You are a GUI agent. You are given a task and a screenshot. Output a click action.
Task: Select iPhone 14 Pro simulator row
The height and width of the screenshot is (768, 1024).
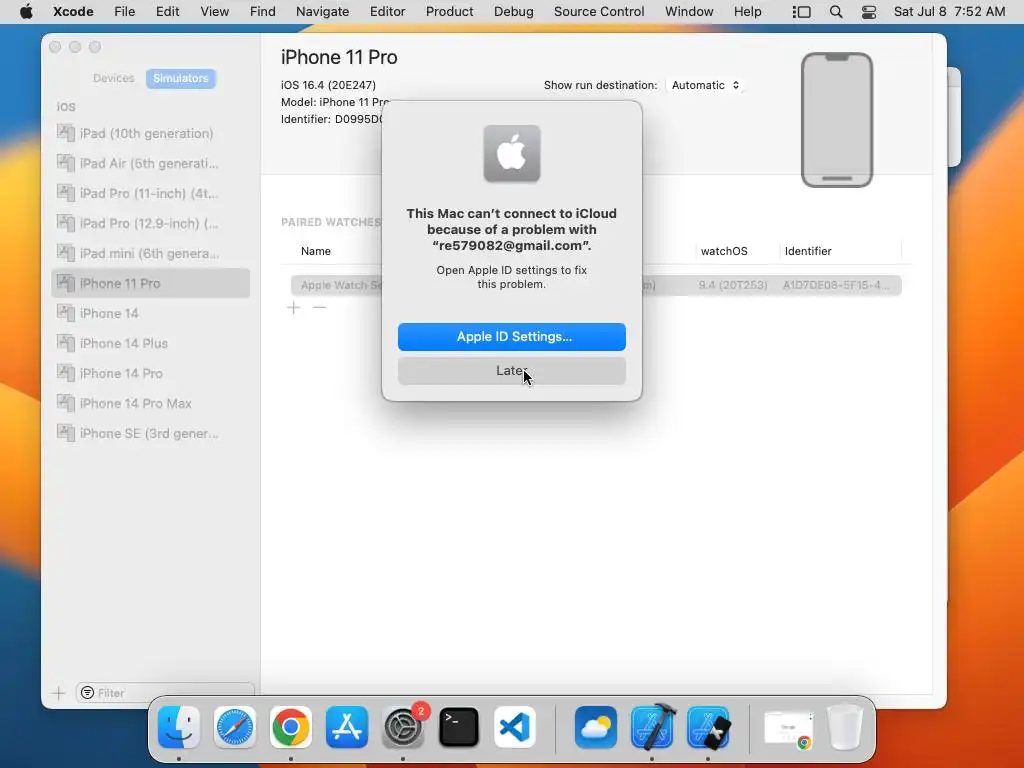click(x=150, y=374)
